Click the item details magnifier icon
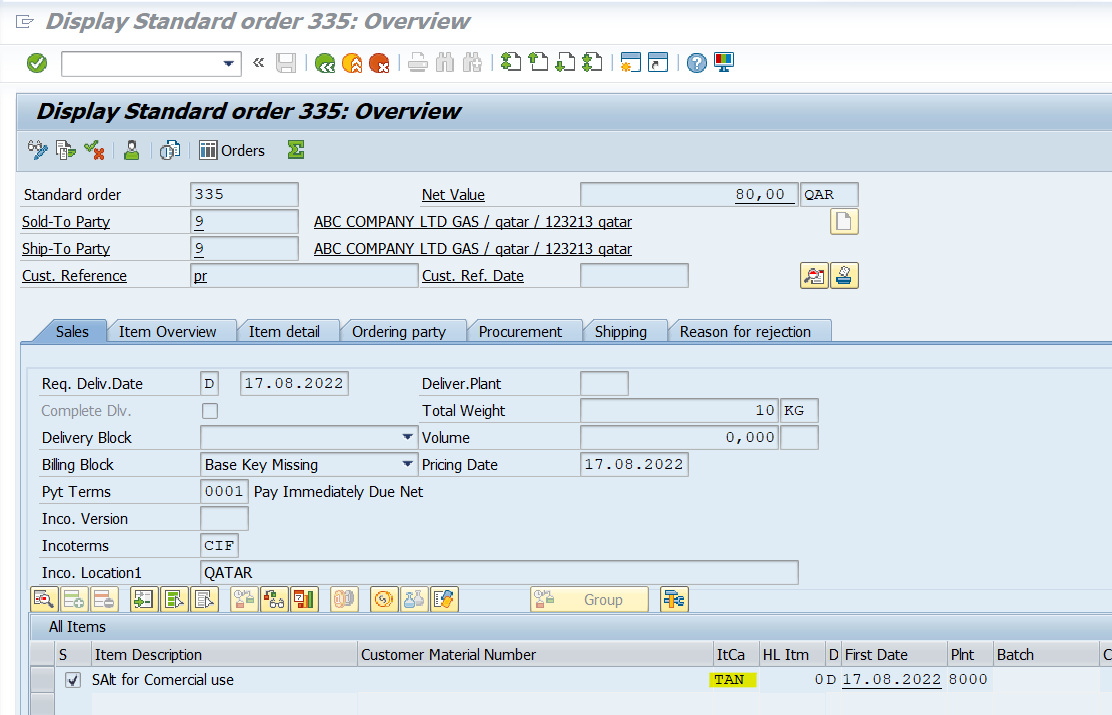 tap(43, 599)
